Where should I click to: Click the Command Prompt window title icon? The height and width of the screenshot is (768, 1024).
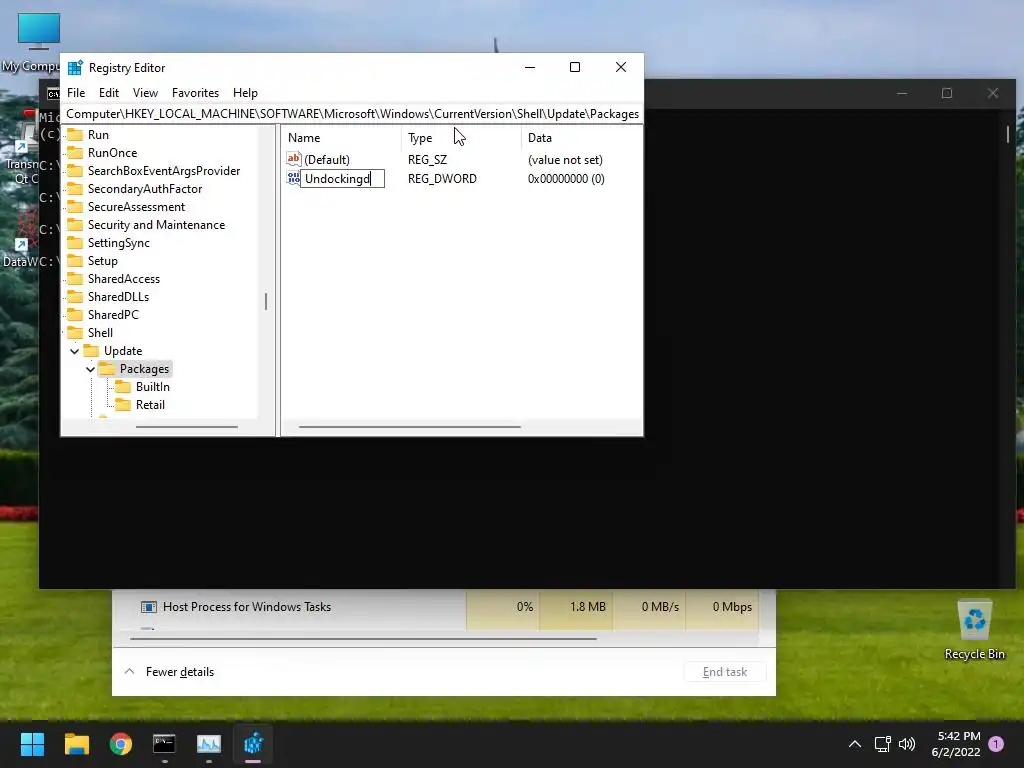tap(52, 94)
